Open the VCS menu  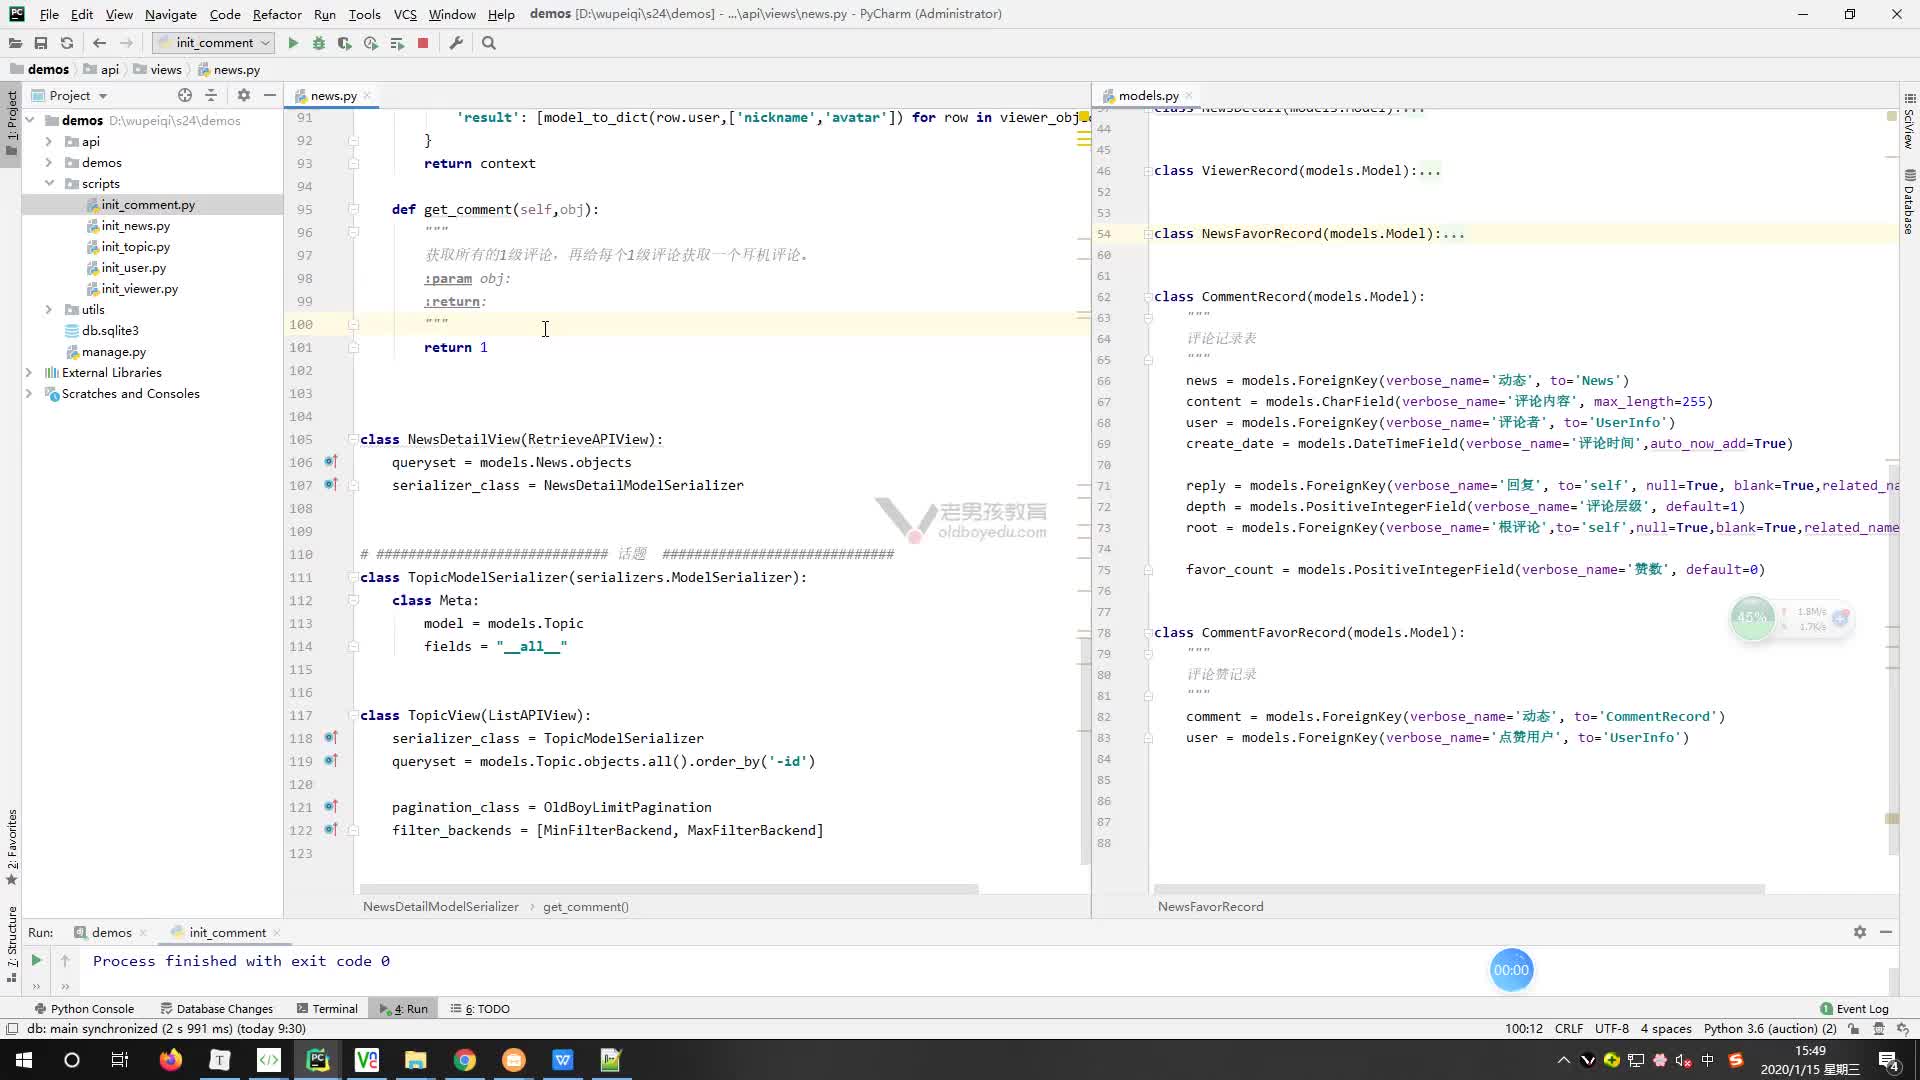pos(405,14)
